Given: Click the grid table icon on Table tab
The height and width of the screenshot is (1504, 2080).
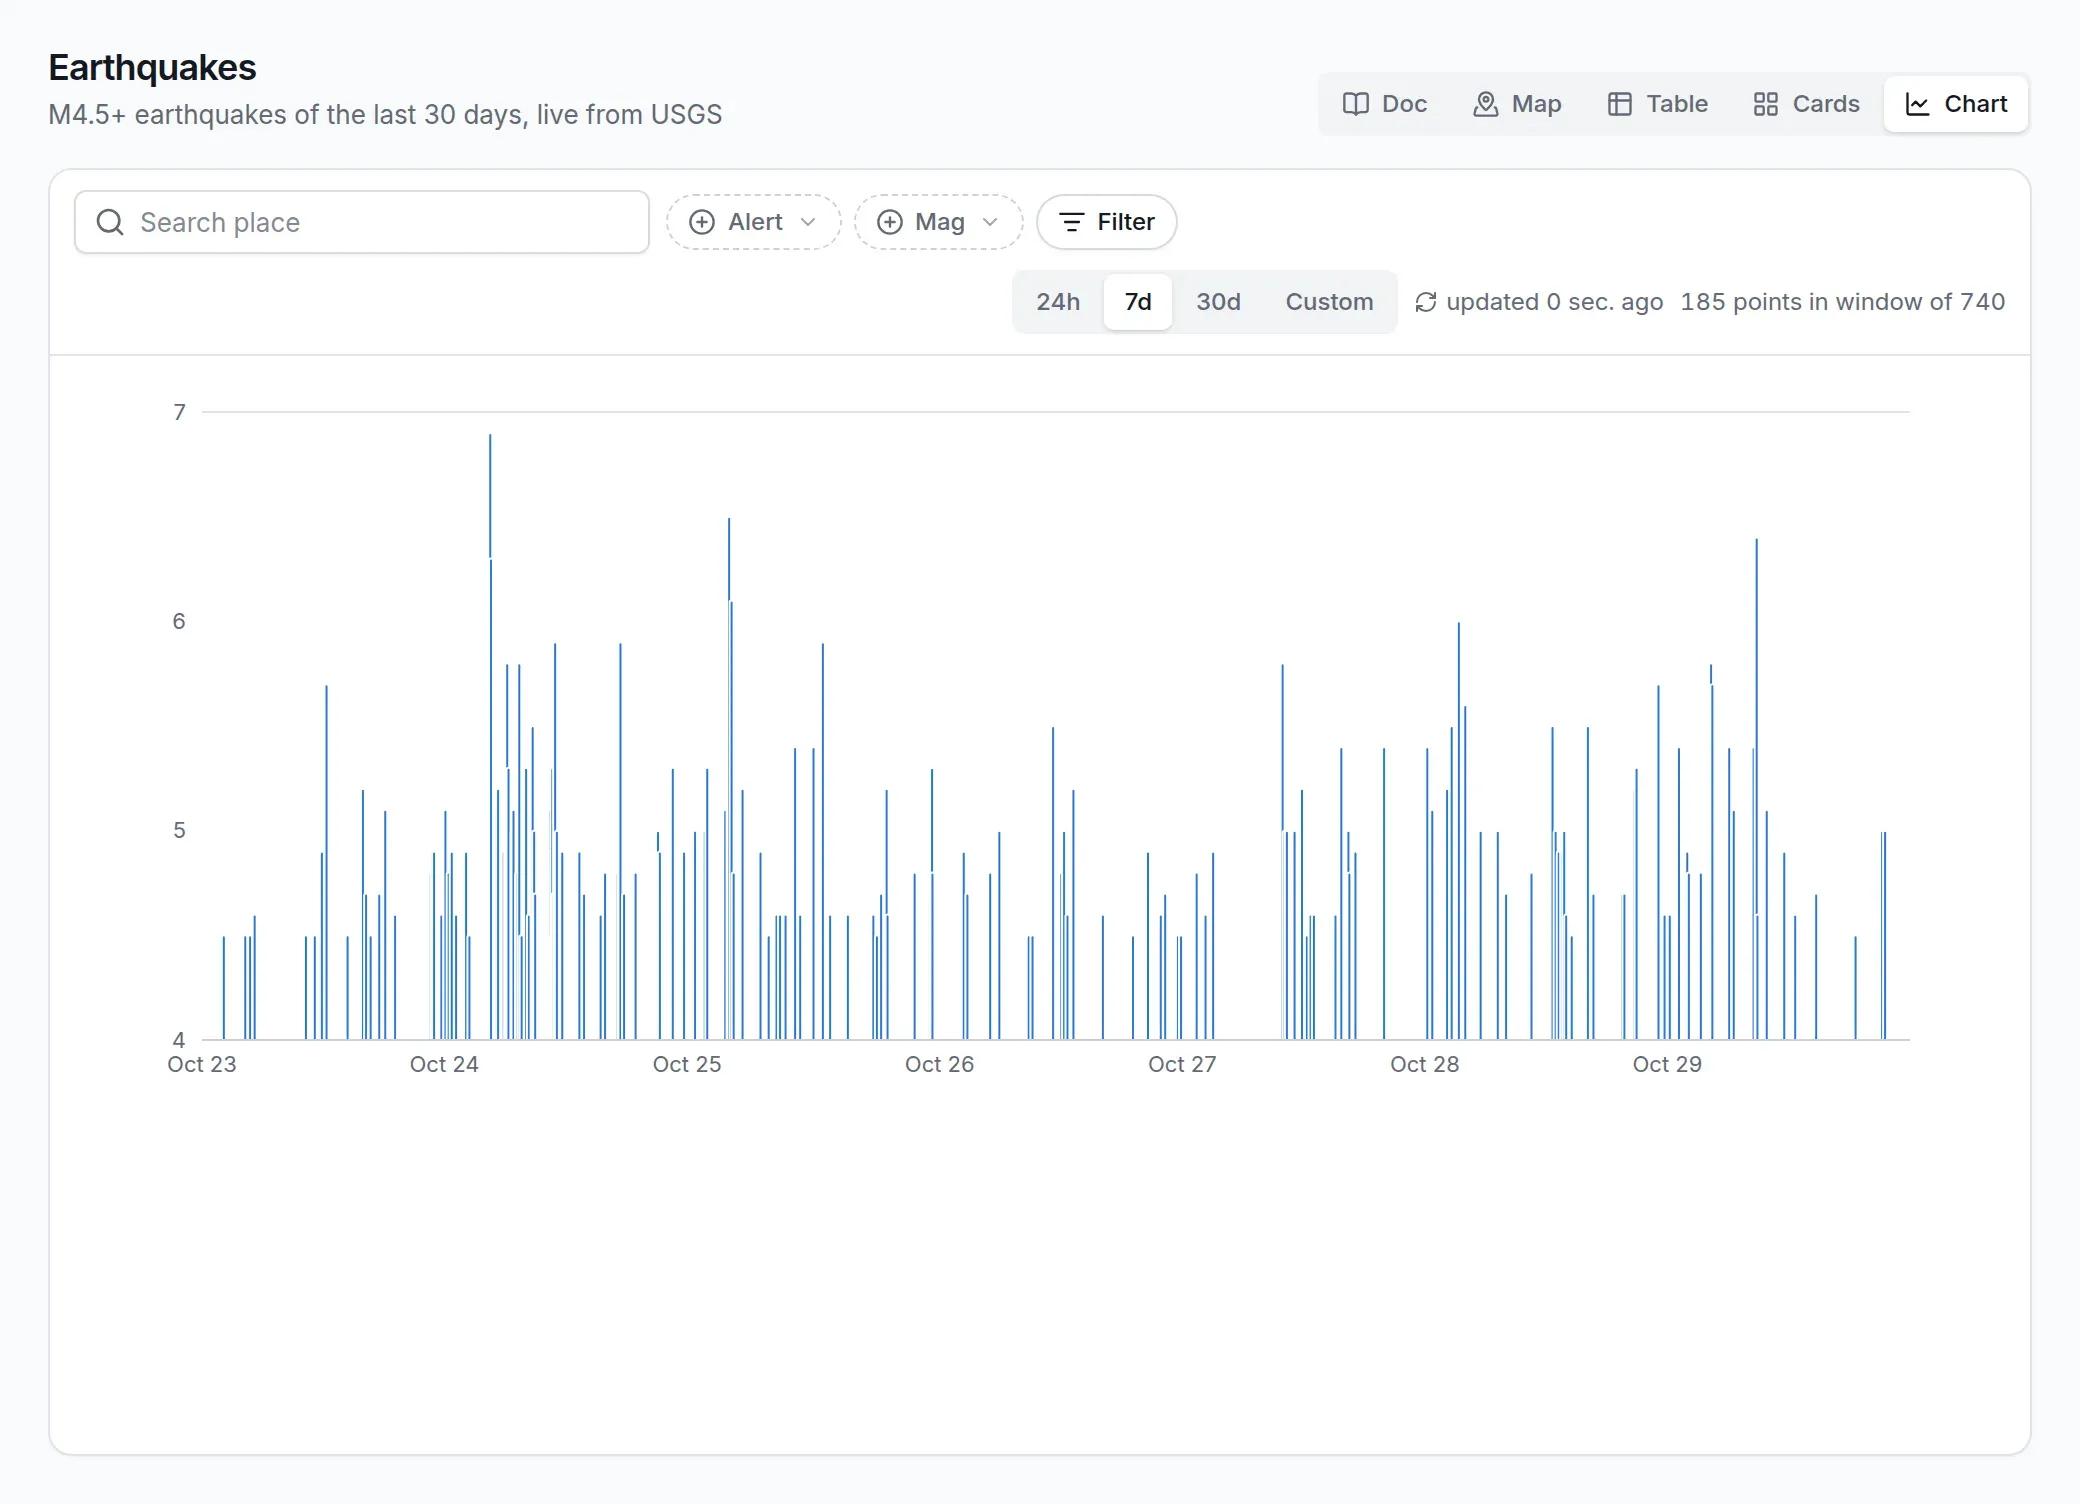Looking at the screenshot, I should tap(1620, 104).
